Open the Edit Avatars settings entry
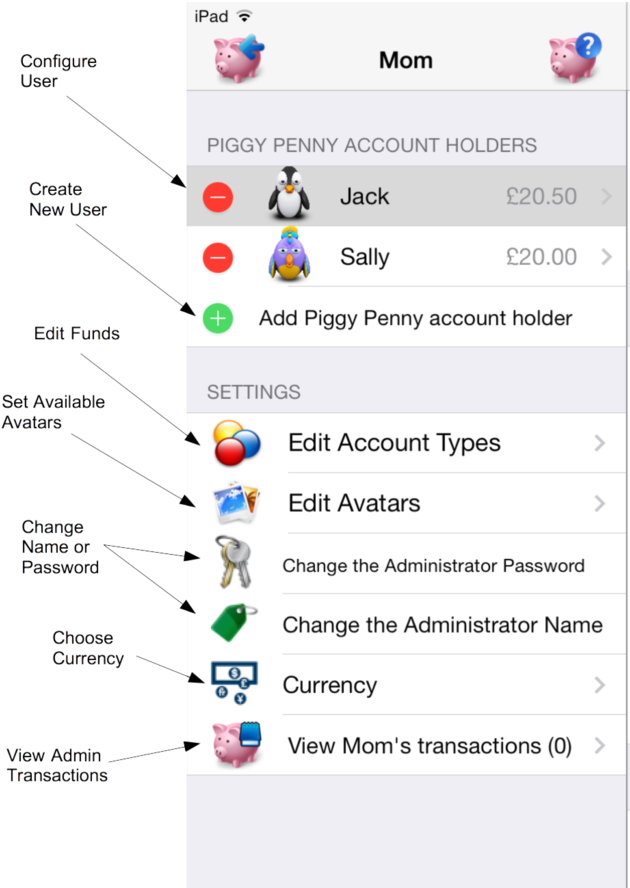630x888 pixels. (420, 503)
